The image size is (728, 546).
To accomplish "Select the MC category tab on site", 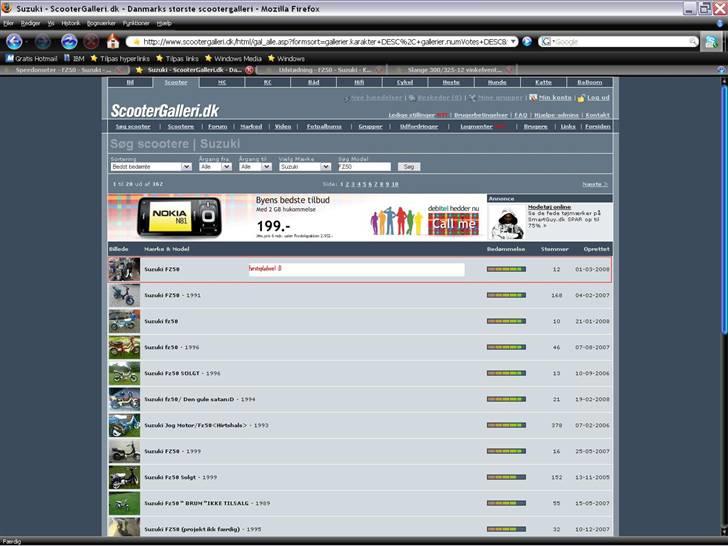I will [x=222, y=83].
